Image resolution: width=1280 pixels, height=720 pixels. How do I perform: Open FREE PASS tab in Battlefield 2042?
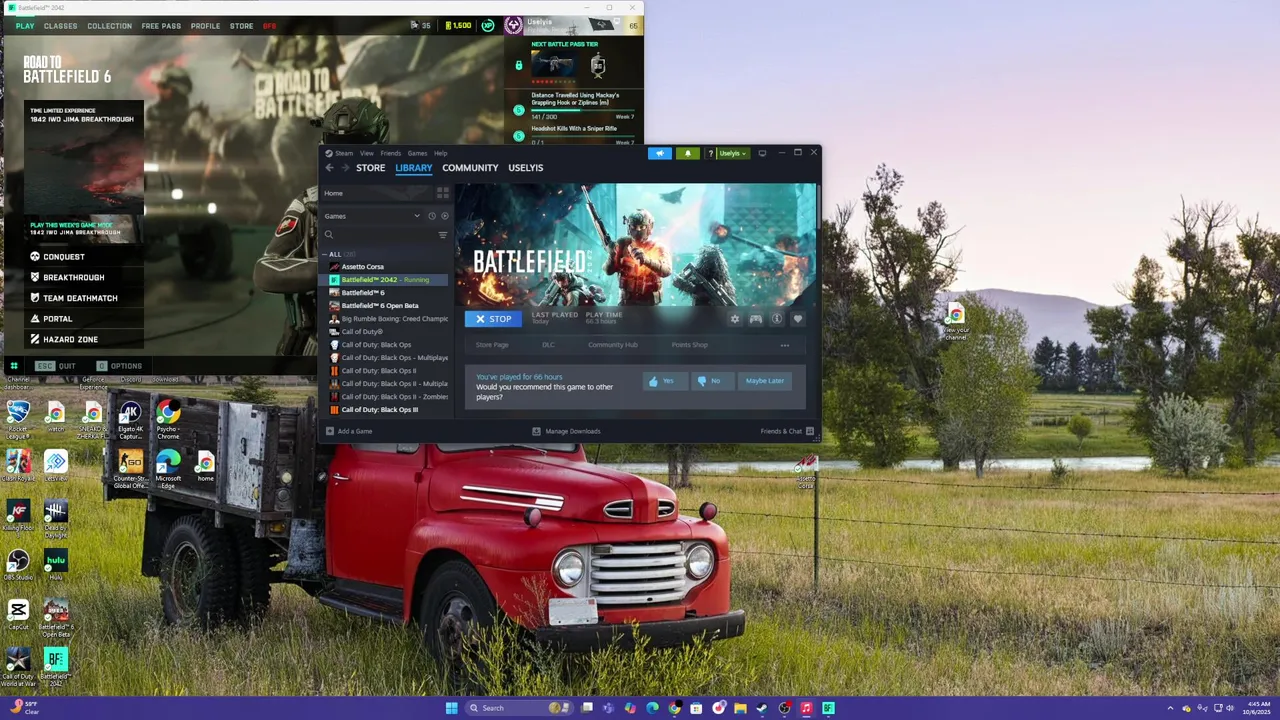161,26
